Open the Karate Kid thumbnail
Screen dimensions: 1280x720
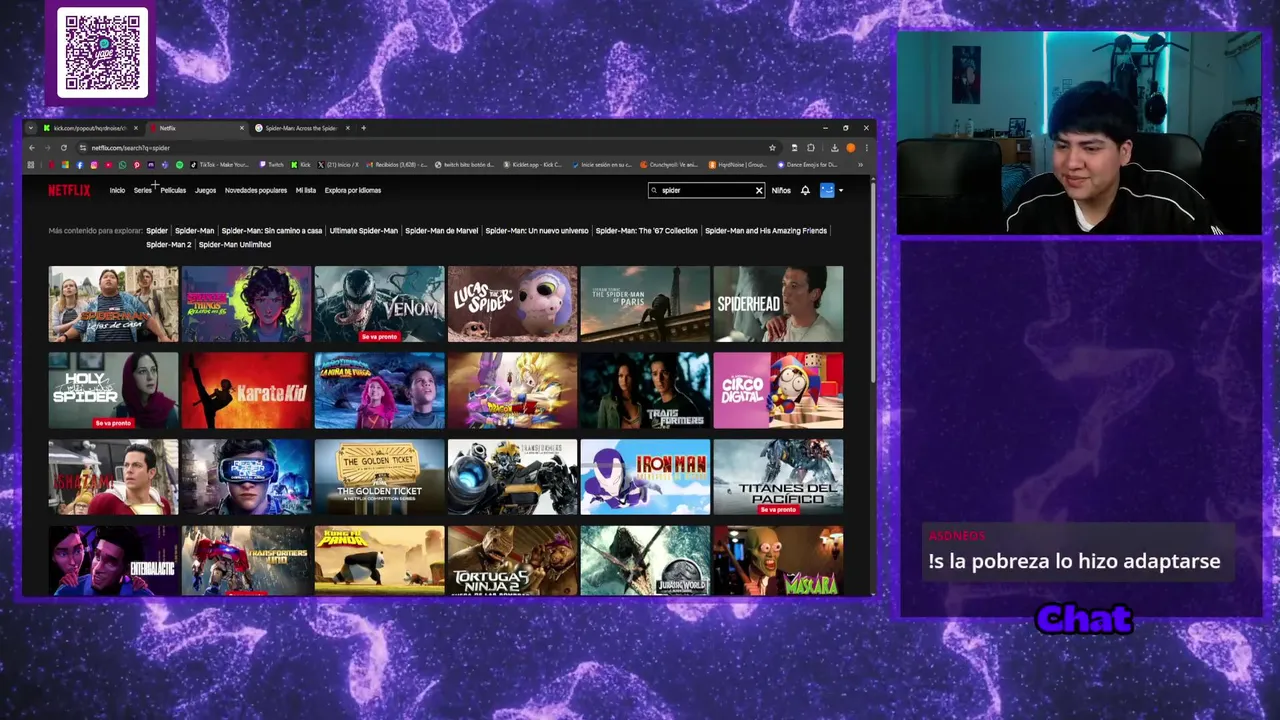(246, 390)
